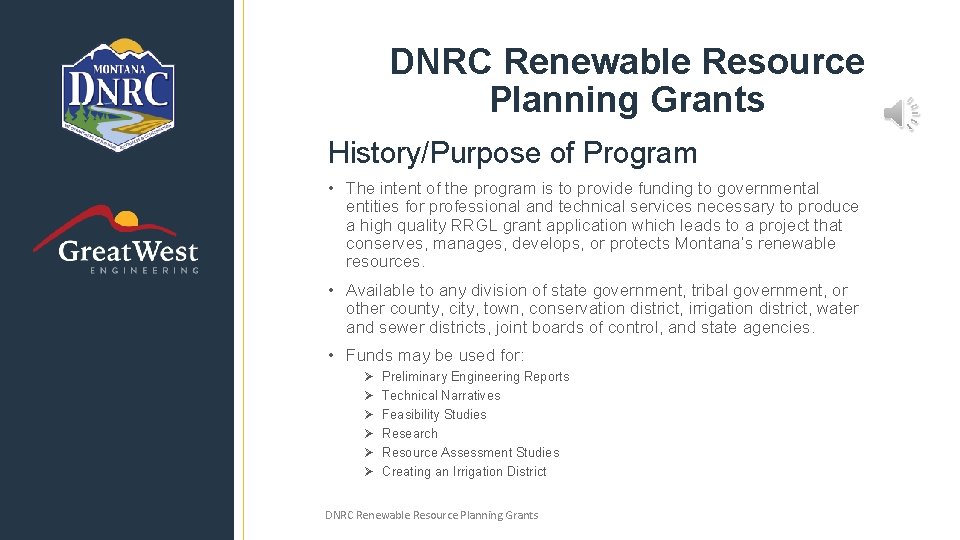Click the ENGINEERING text under Great West
This screenshot has height=540, width=960.
click(x=144, y=270)
